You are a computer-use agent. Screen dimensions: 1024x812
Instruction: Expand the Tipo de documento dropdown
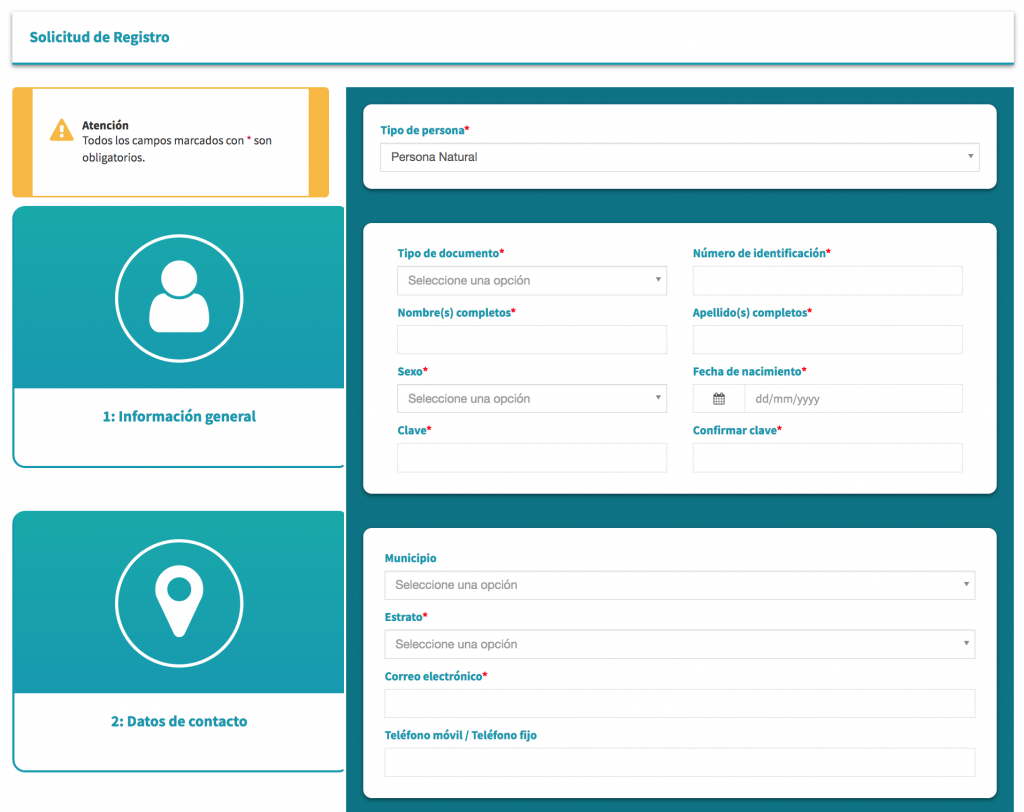pyautogui.click(x=531, y=281)
